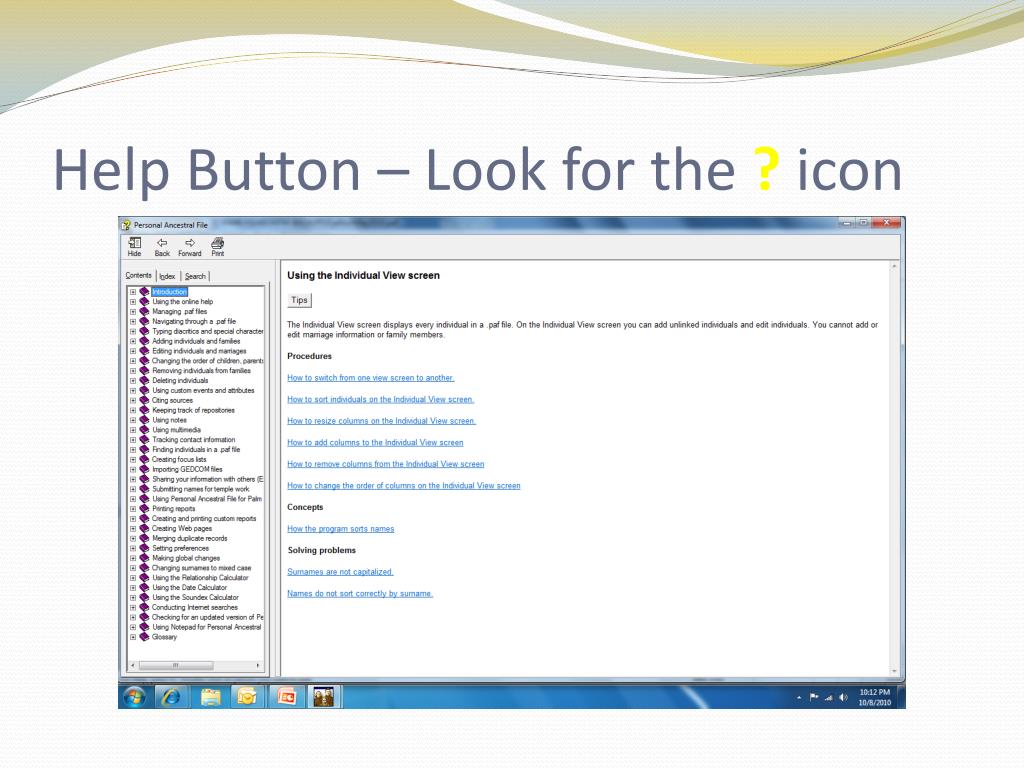Click the book icon beside Using the online help
The width and height of the screenshot is (1024, 768).
tap(144, 302)
